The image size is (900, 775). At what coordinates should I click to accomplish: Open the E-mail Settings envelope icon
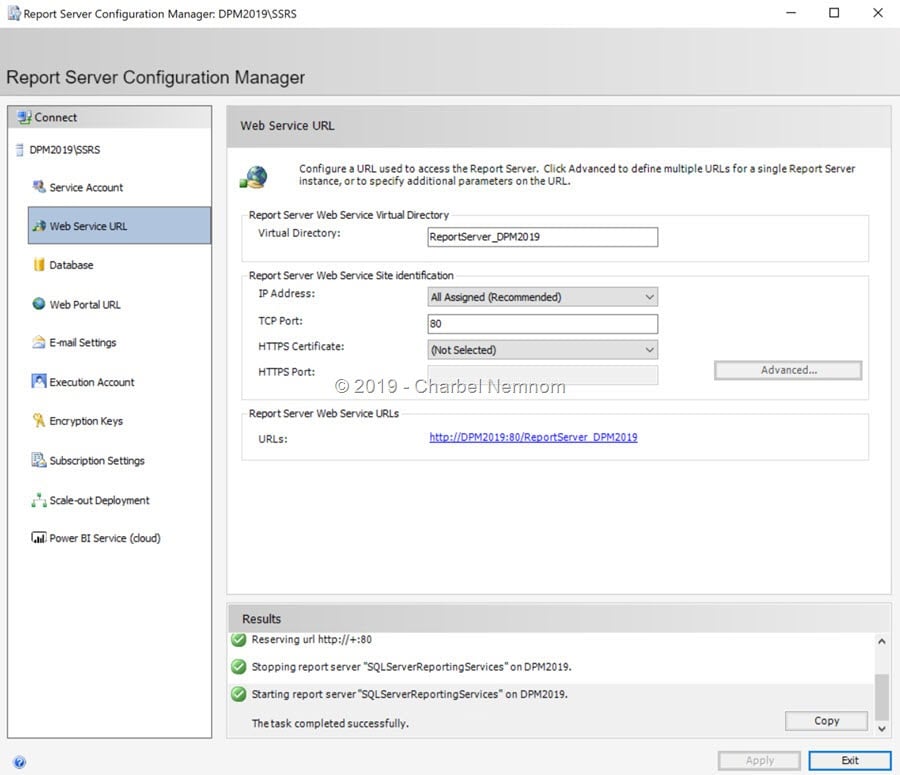[x=38, y=342]
